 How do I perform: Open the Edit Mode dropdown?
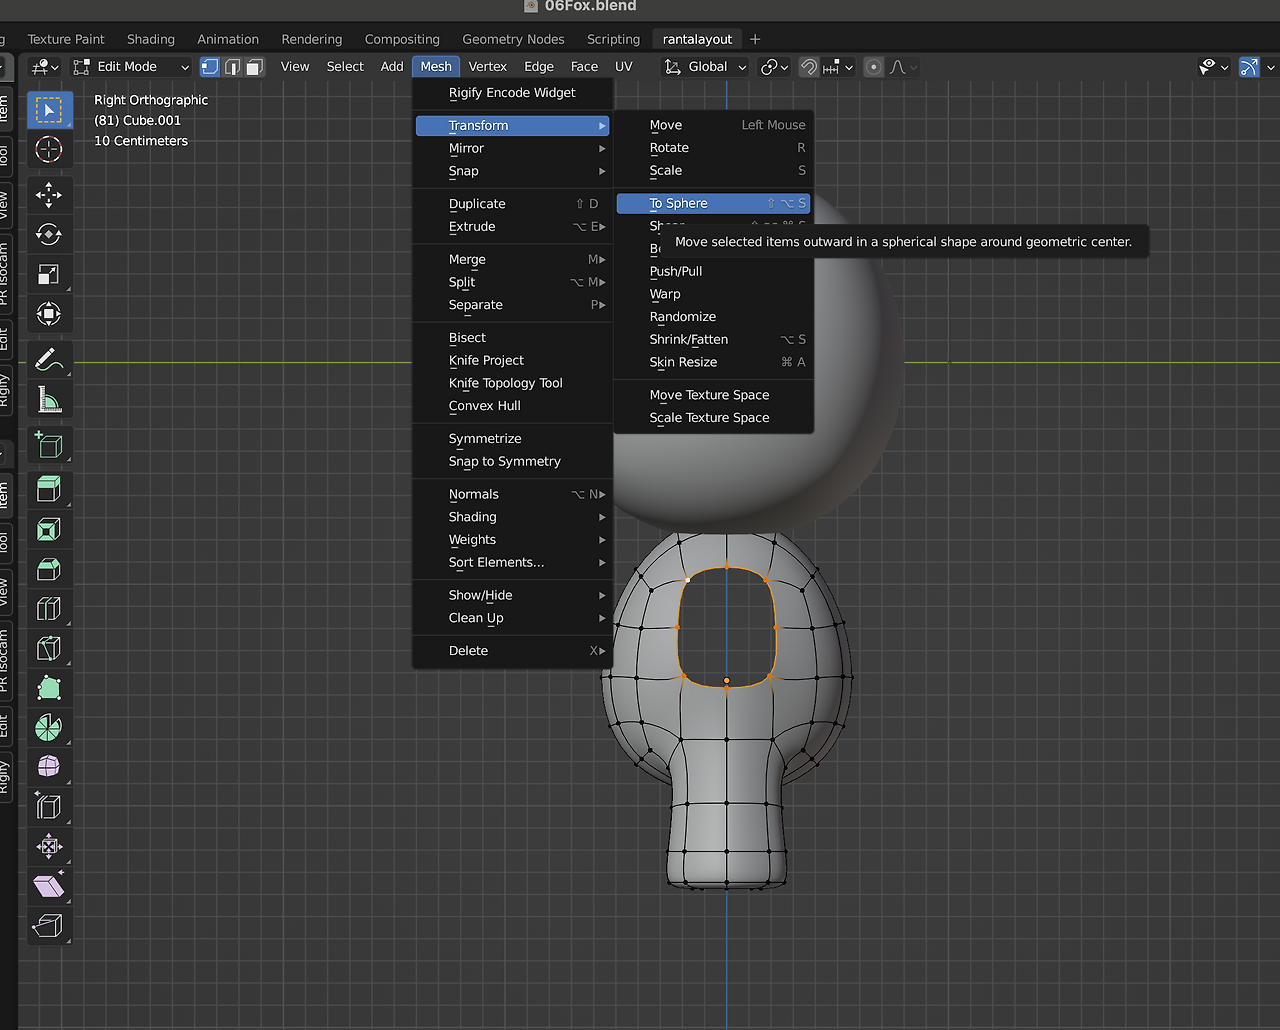coord(132,67)
